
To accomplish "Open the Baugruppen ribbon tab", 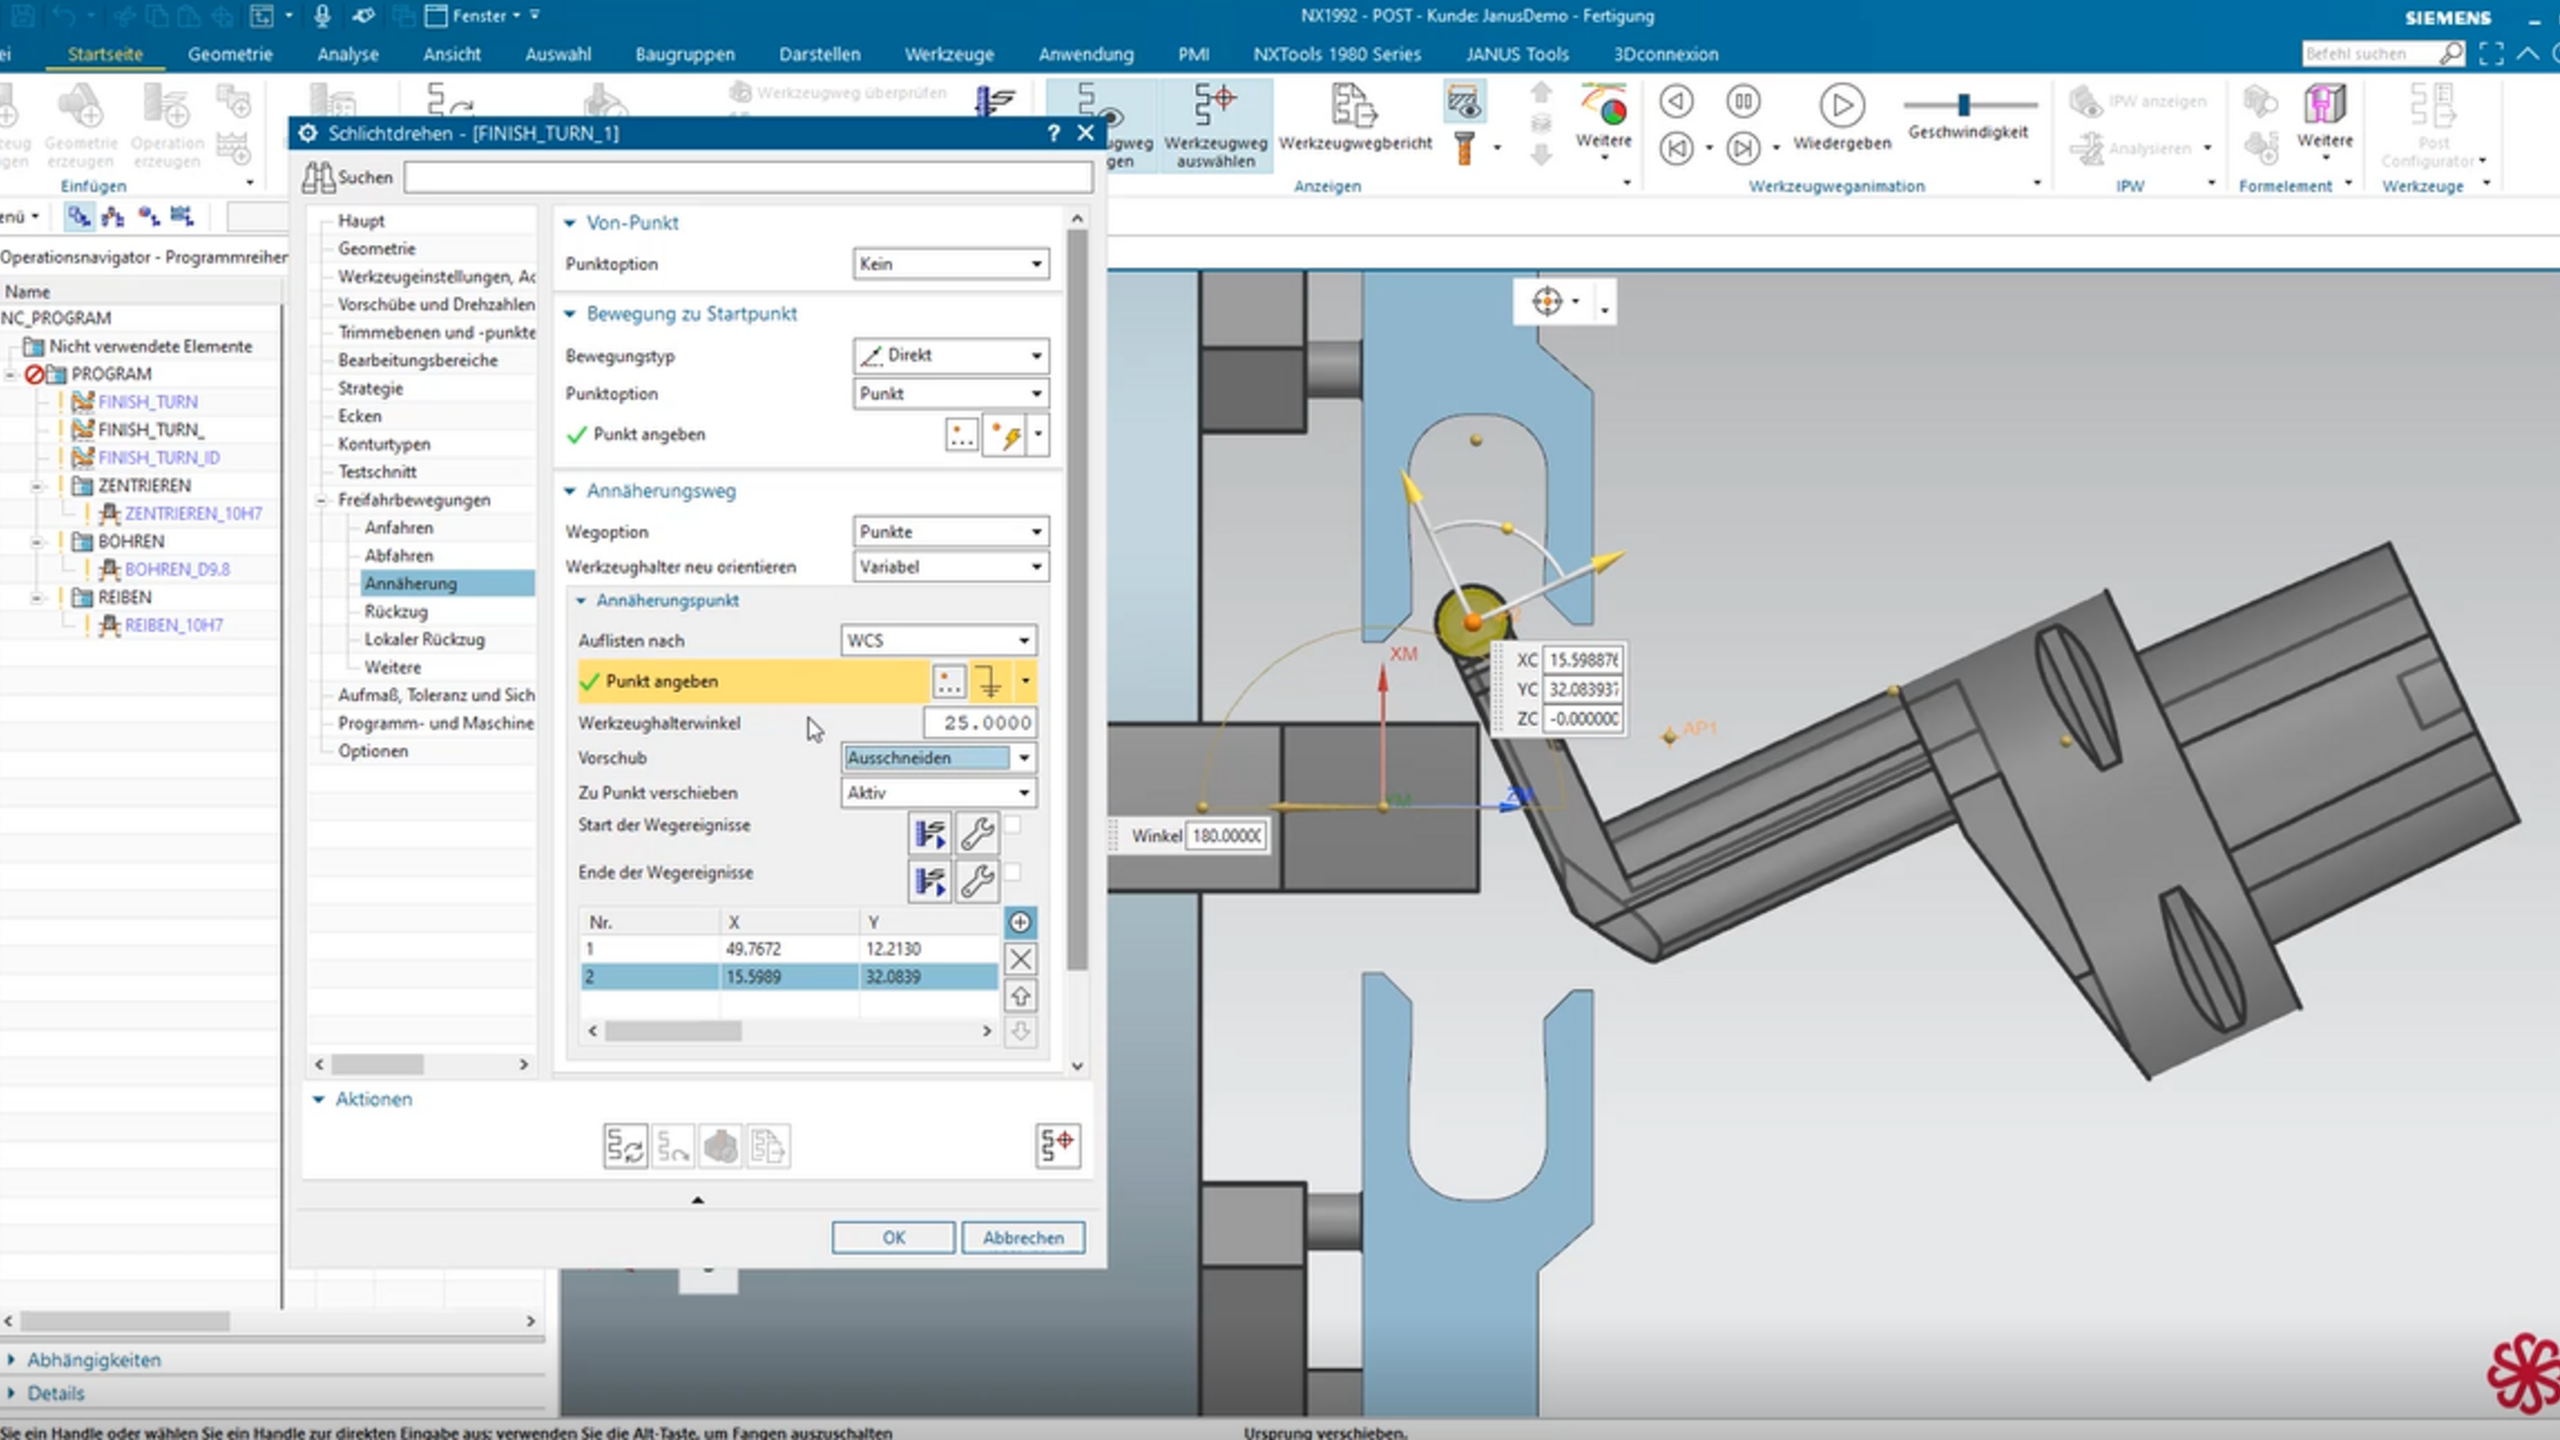I will 685,54.
